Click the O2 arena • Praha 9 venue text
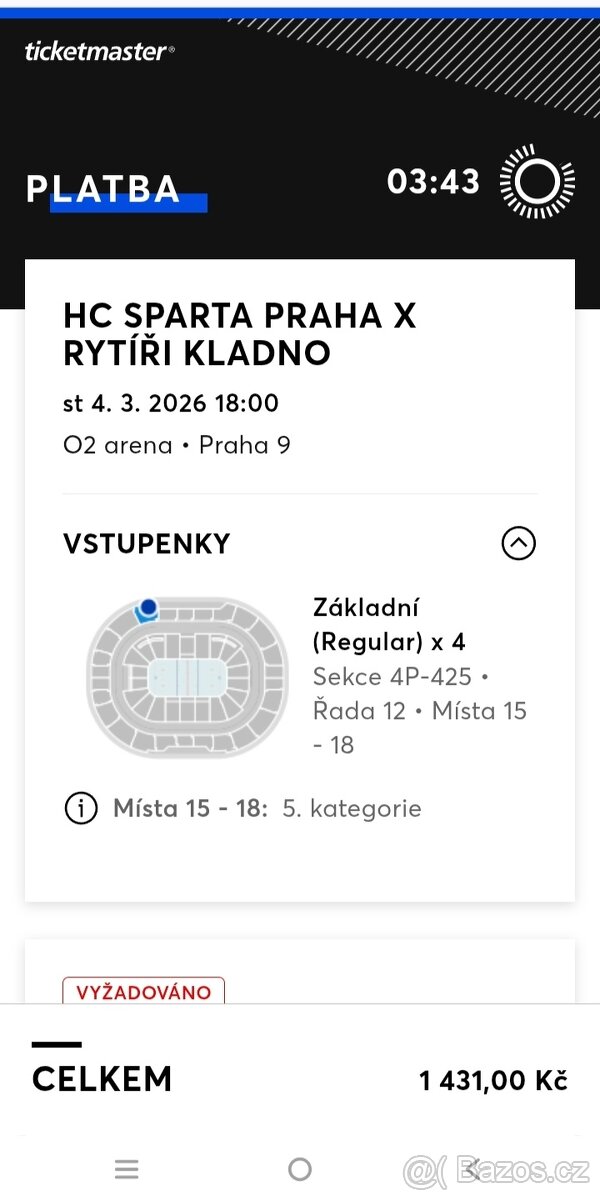This screenshot has height=1200, width=600. coord(177,445)
